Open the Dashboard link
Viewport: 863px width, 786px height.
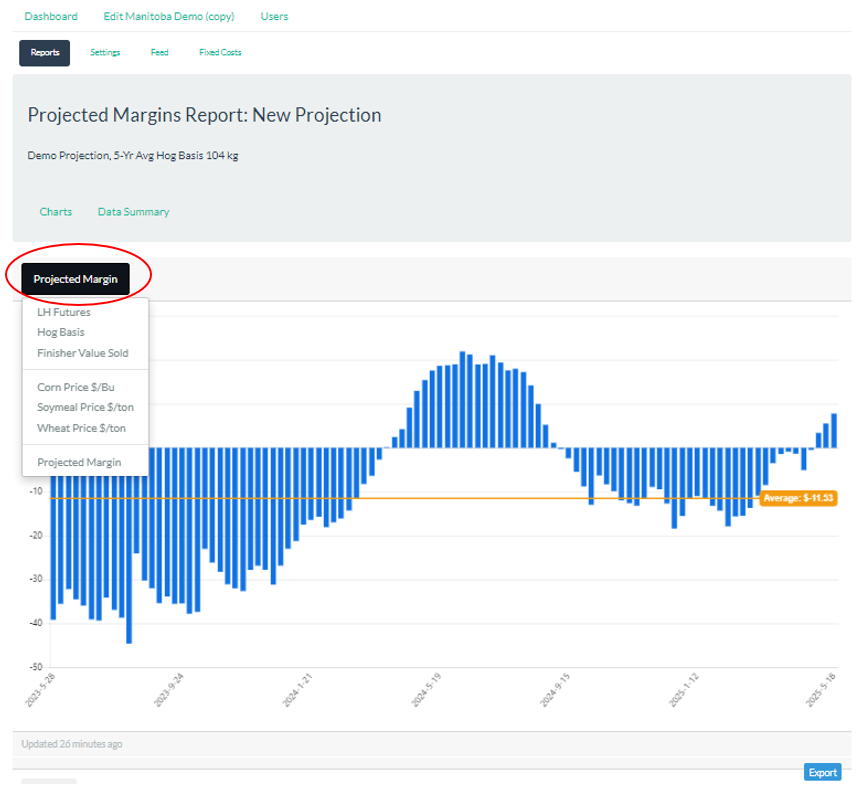point(51,17)
